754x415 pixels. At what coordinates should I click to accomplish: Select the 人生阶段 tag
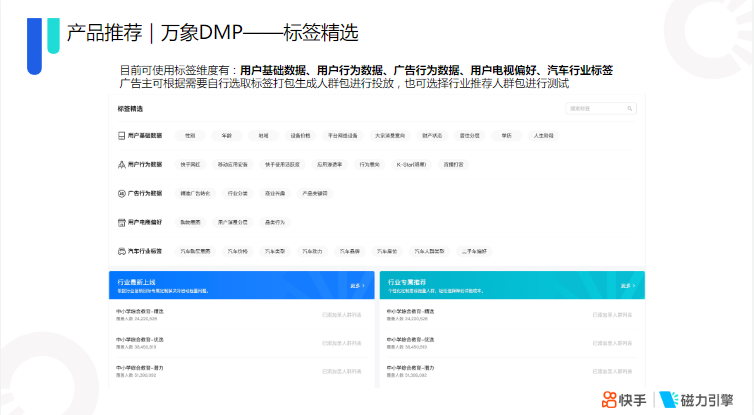pos(543,136)
